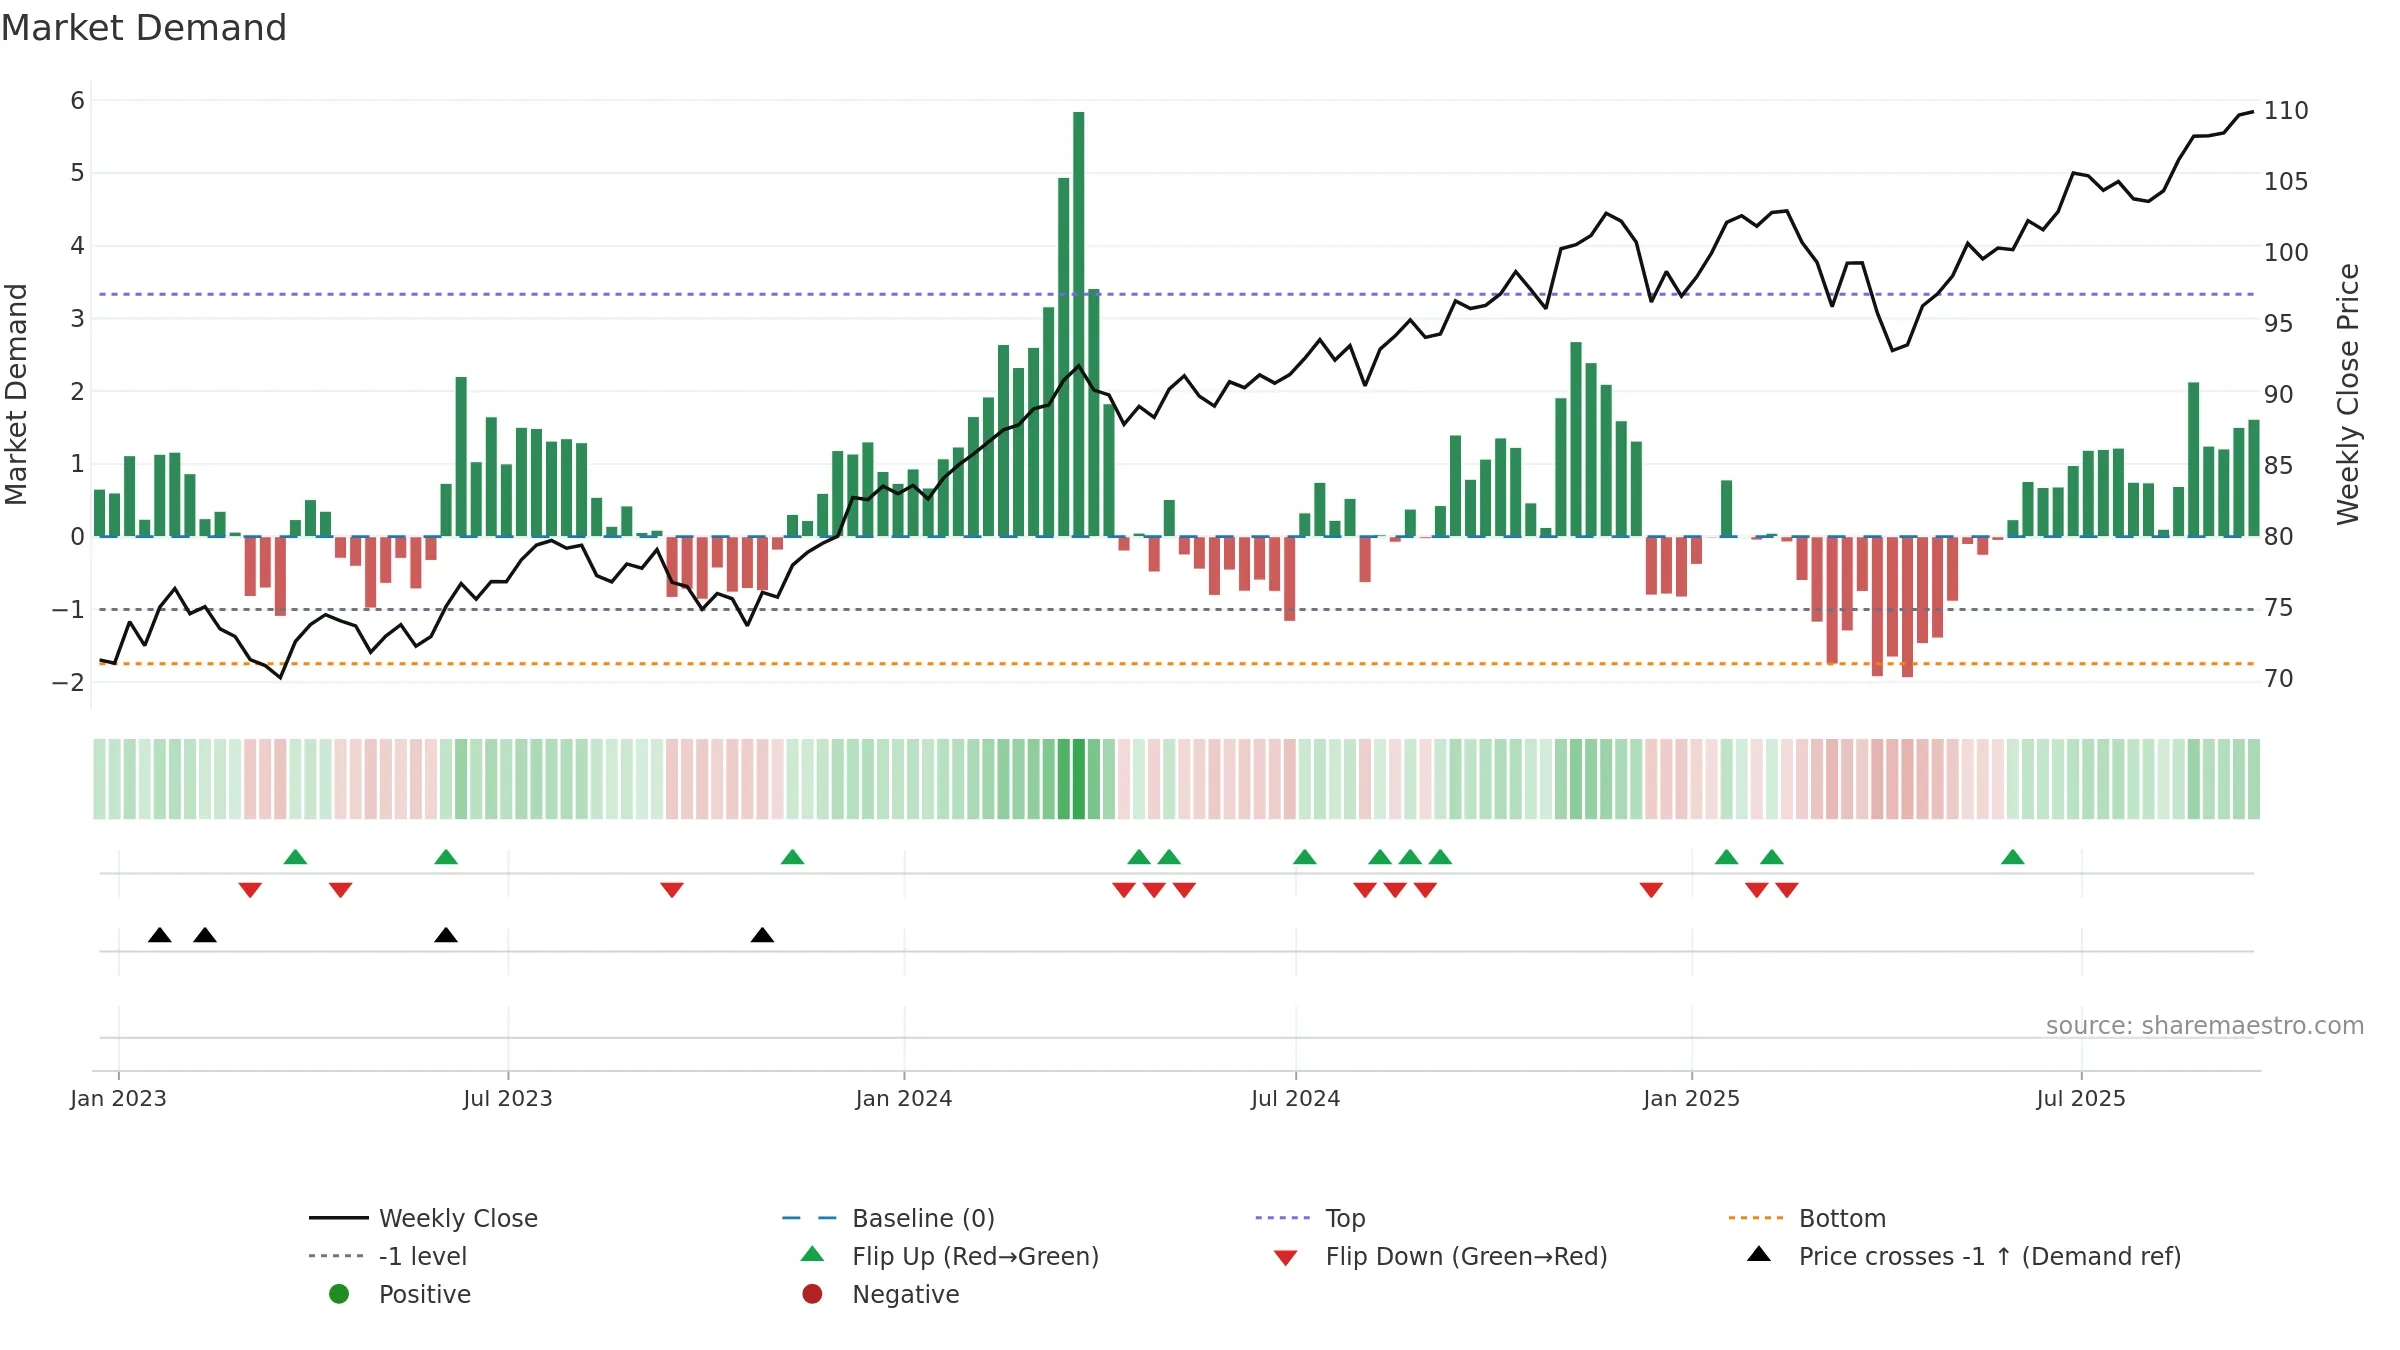Click the solid black Weekly Close legend line

pos(339,1218)
